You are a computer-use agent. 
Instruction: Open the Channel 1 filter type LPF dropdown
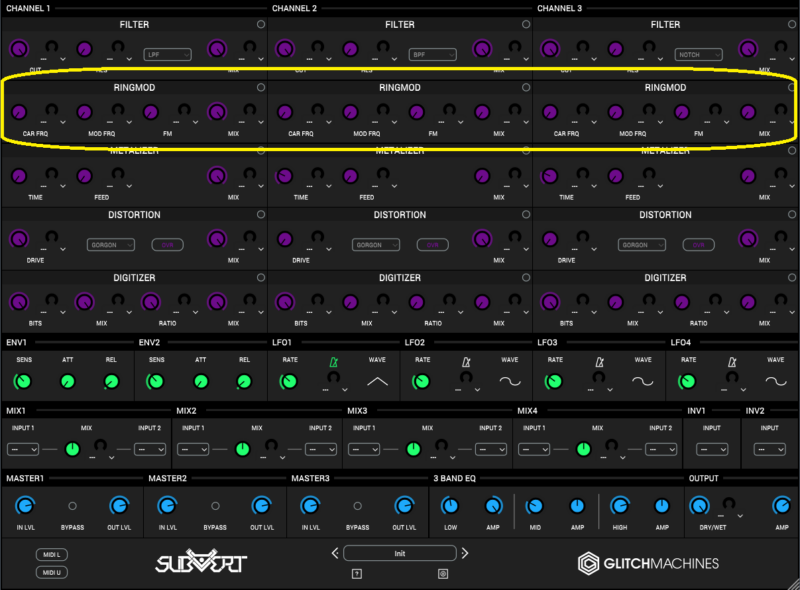pyautogui.click(x=167, y=54)
